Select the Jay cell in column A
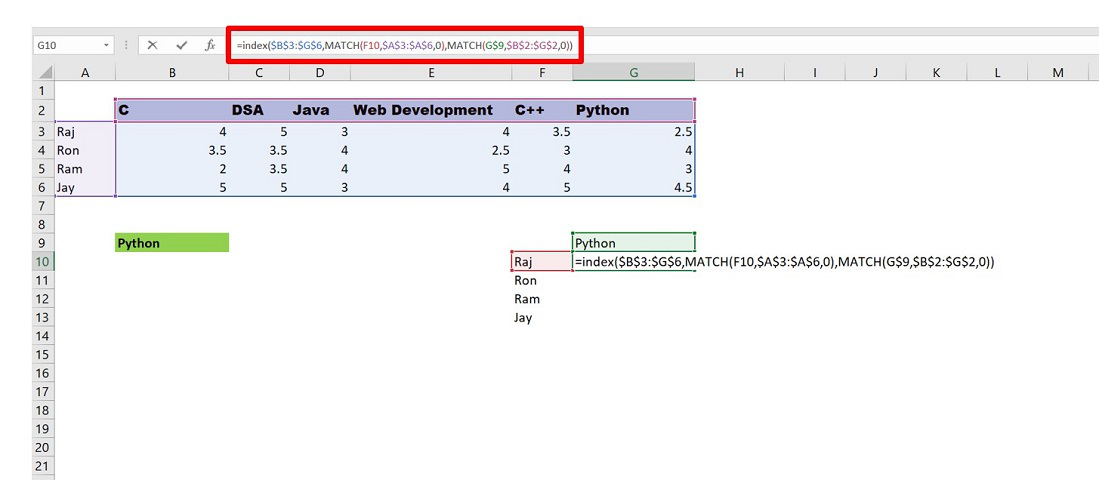 [x=85, y=188]
